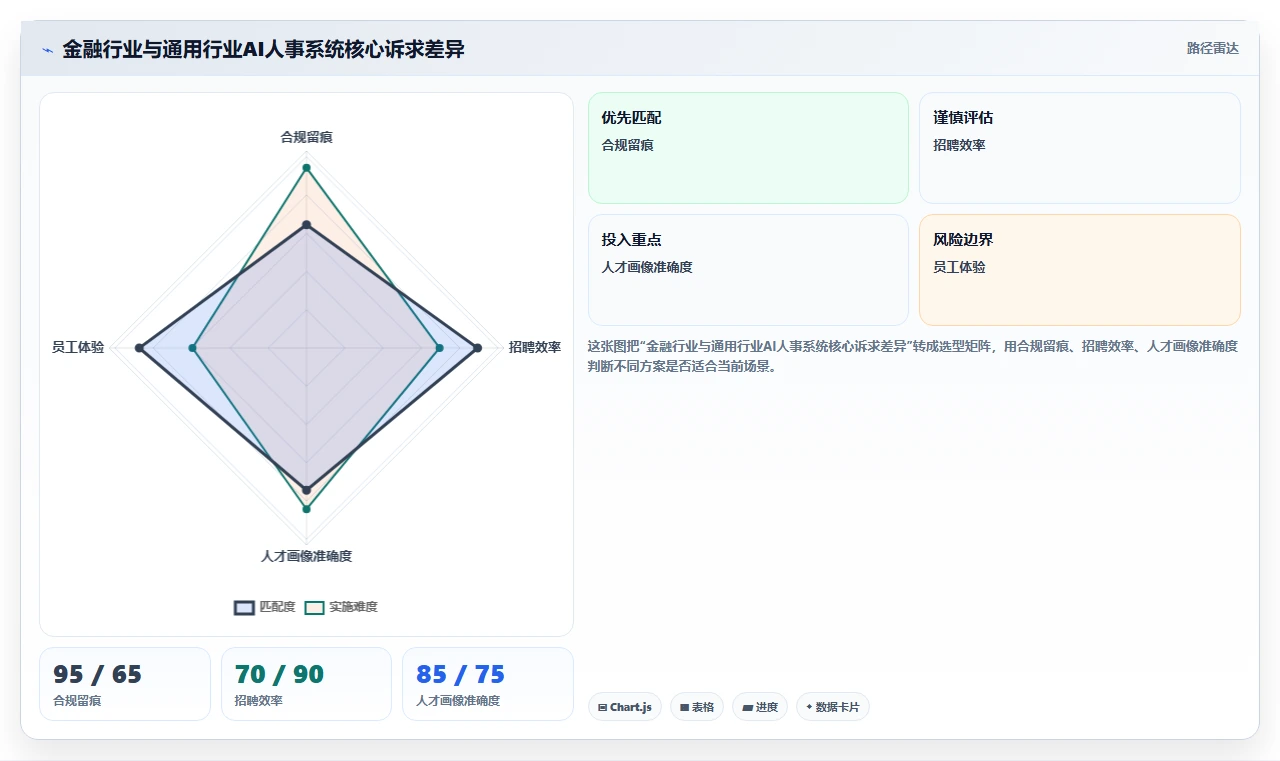Click the 合规留痕 axis label on the radar
The image size is (1280, 761).
(x=307, y=137)
